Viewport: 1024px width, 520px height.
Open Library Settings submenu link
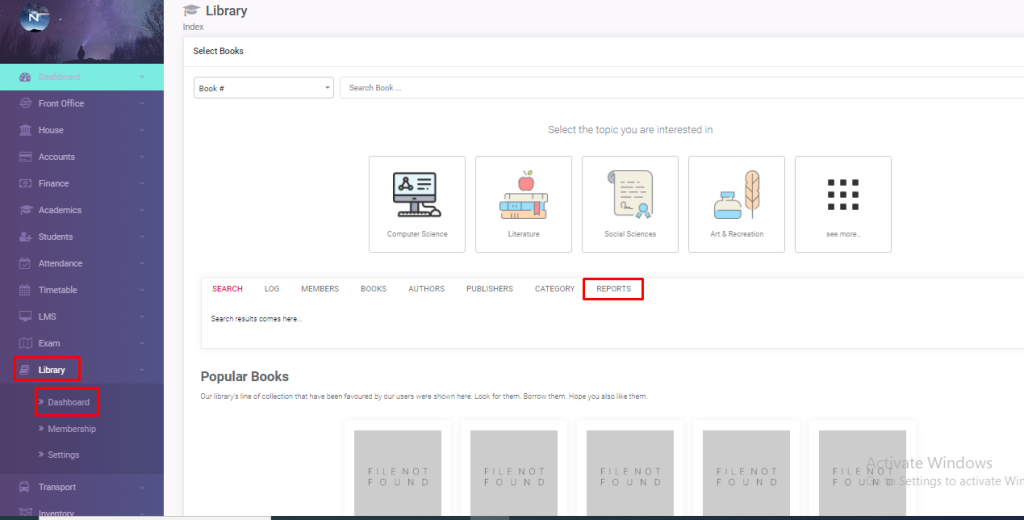click(63, 455)
